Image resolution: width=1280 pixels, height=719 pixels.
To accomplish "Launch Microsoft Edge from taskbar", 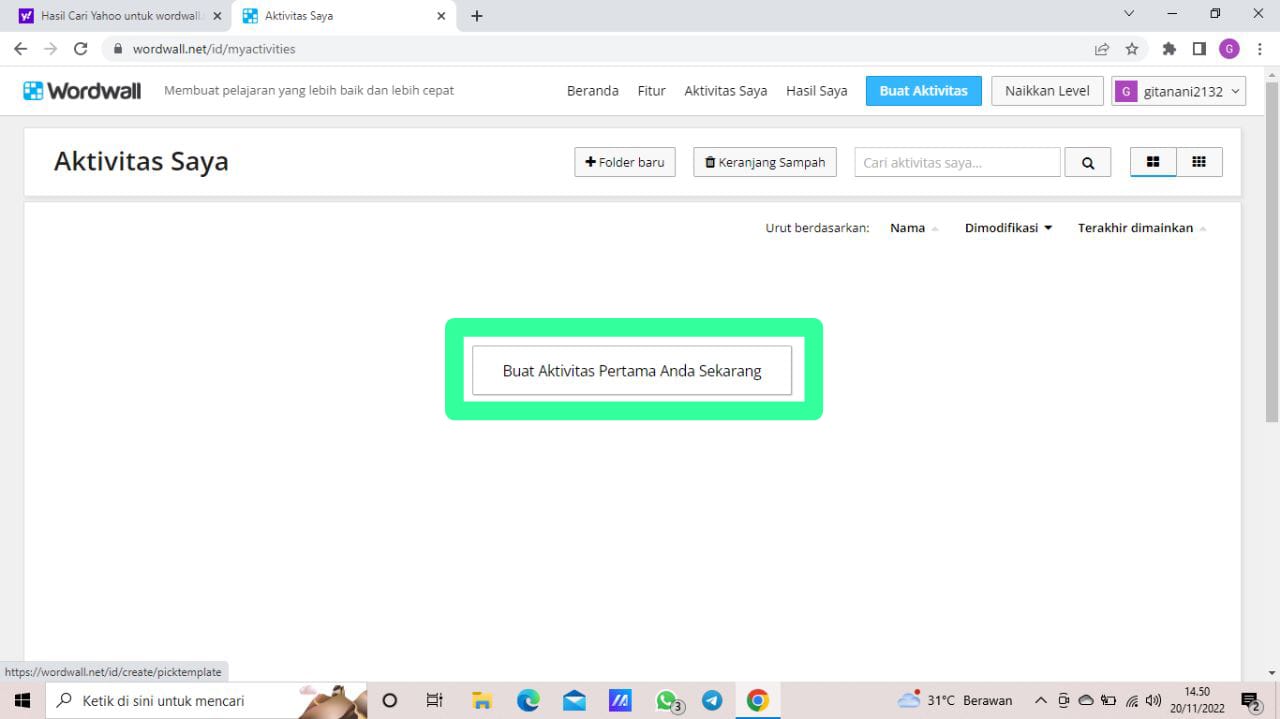I will (x=528, y=700).
